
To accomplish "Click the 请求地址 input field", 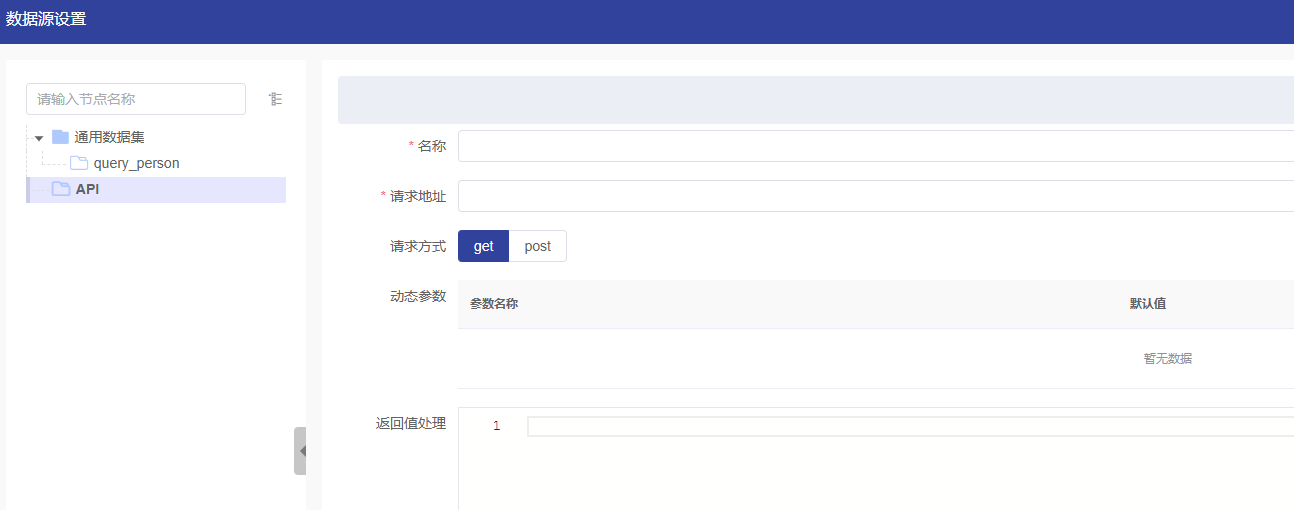I will [875, 196].
